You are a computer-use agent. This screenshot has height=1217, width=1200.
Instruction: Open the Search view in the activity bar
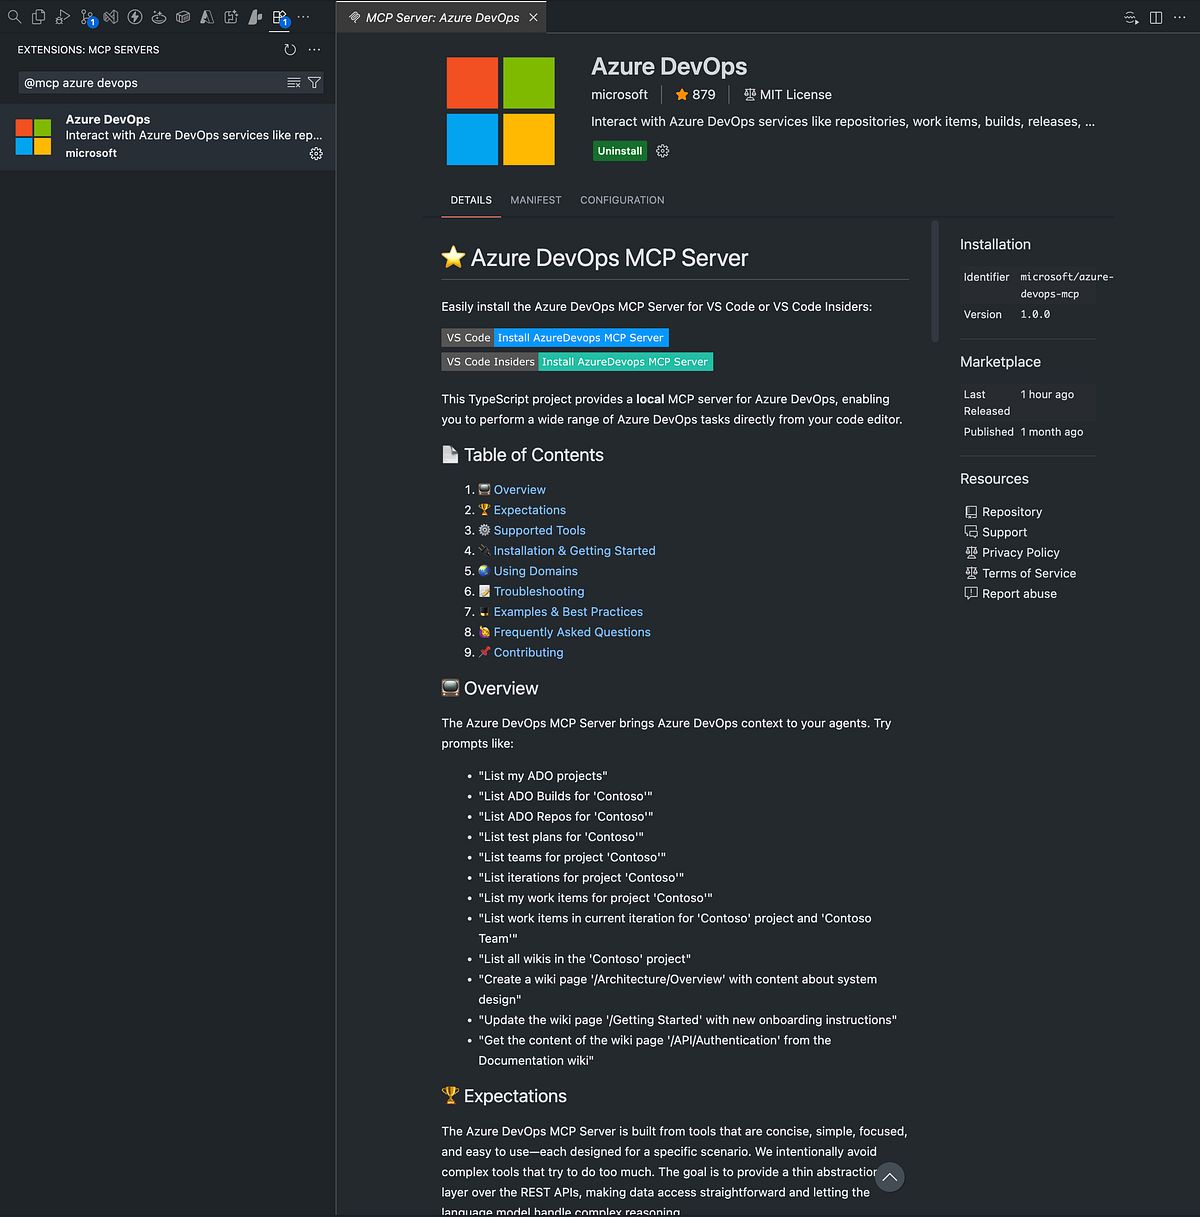14,17
